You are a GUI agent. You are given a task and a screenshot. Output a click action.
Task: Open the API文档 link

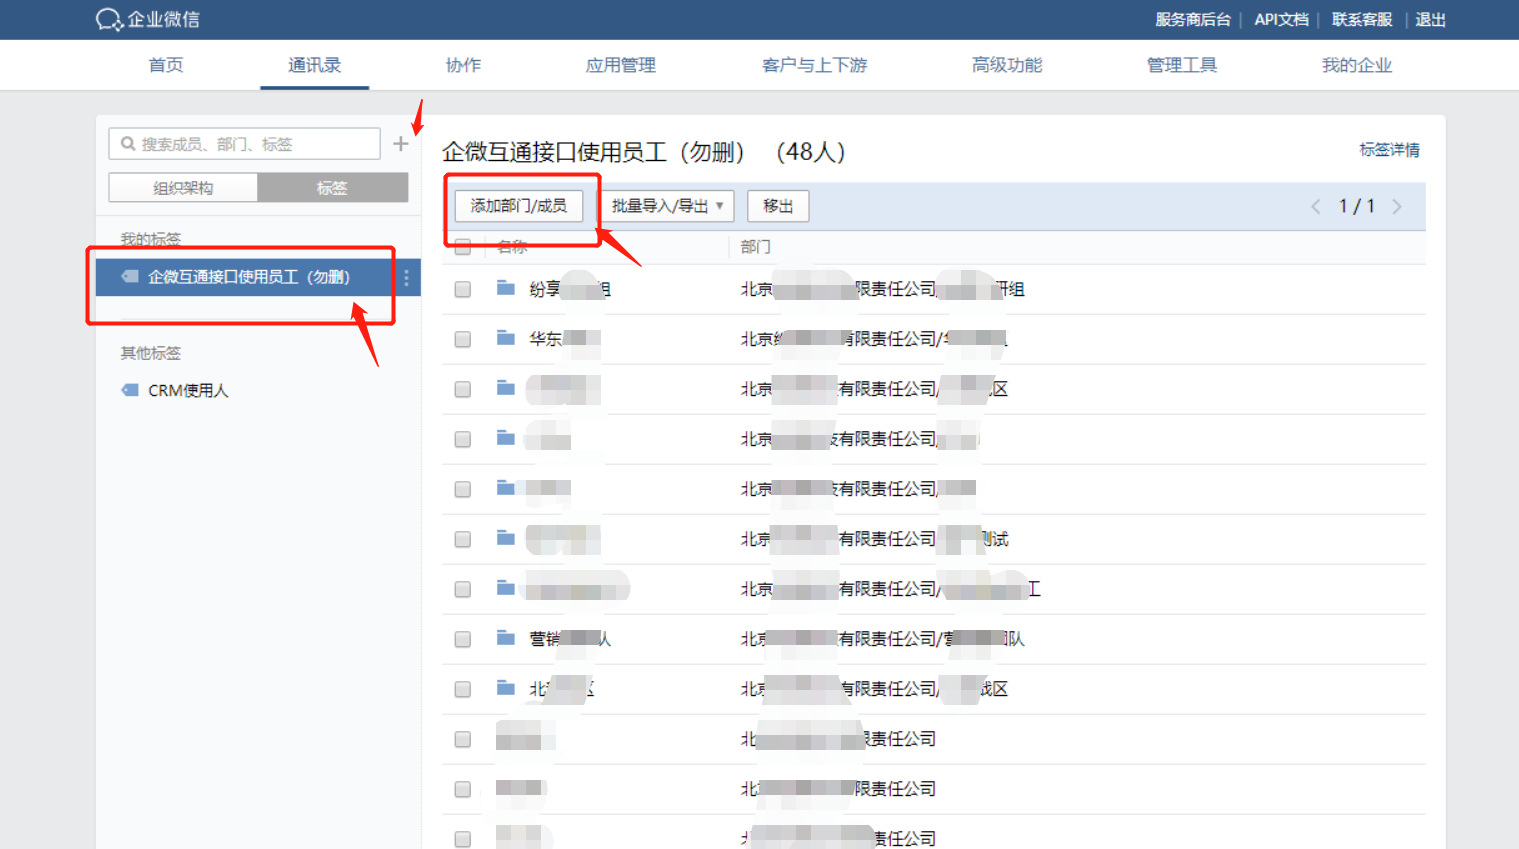pyautogui.click(x=1281, y=20)
